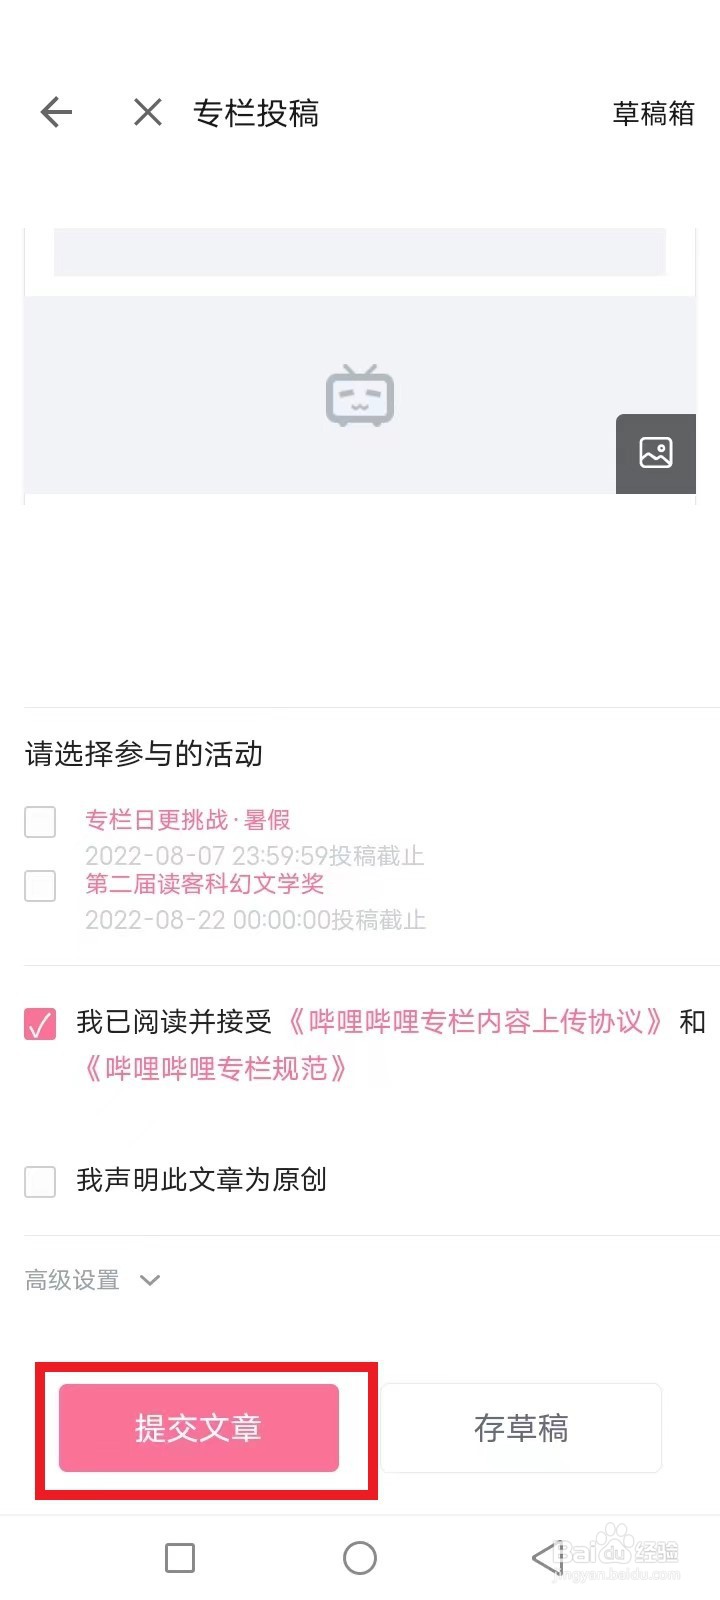
Task: Open the 哔哩哔哩专栏规范 link
Action: click(x=216, y=1069)
